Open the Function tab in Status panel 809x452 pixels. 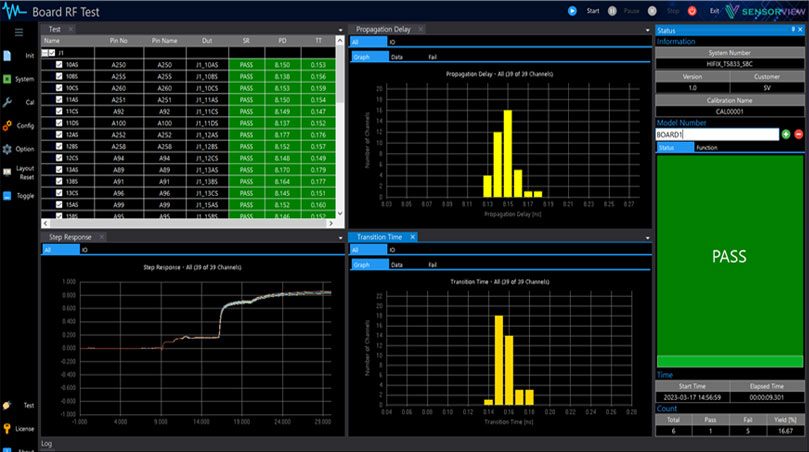coord(707,148)
